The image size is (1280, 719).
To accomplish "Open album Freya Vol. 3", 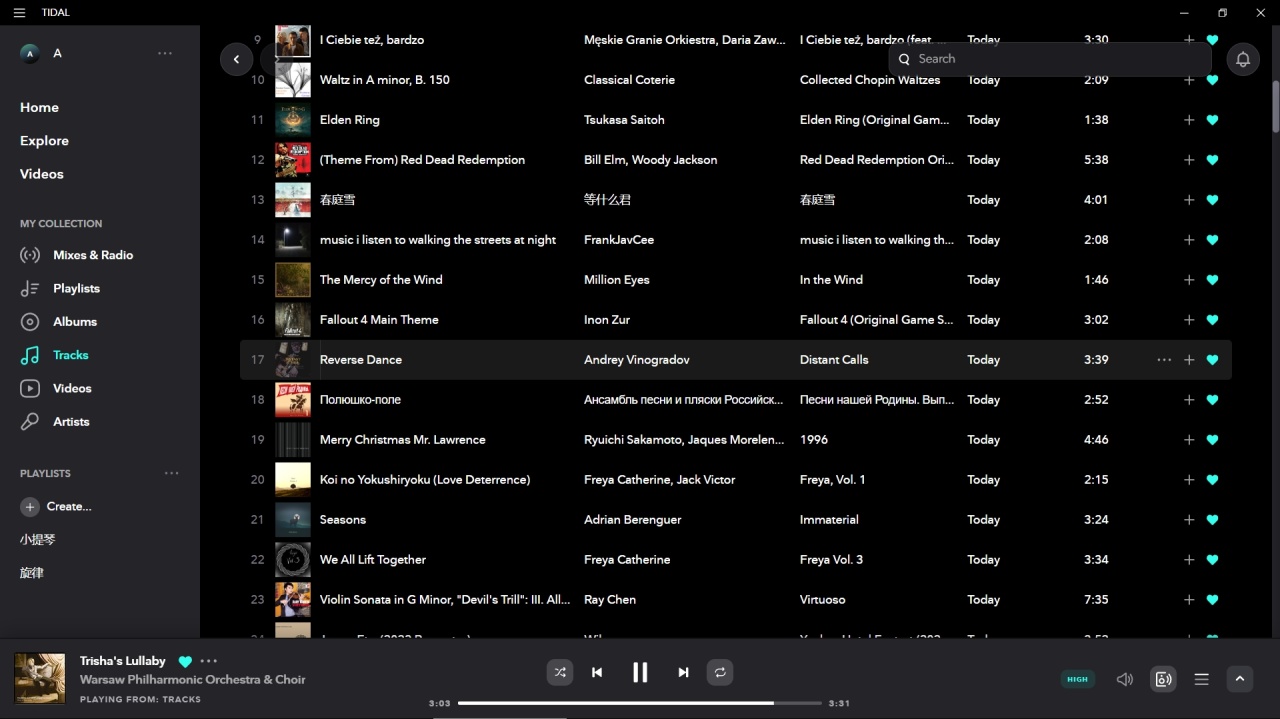I will coord(831,560).
